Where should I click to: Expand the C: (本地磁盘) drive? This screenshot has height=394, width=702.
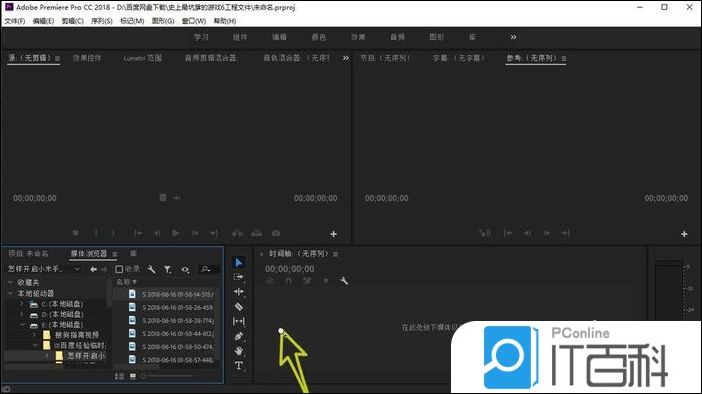click(21, 304)
